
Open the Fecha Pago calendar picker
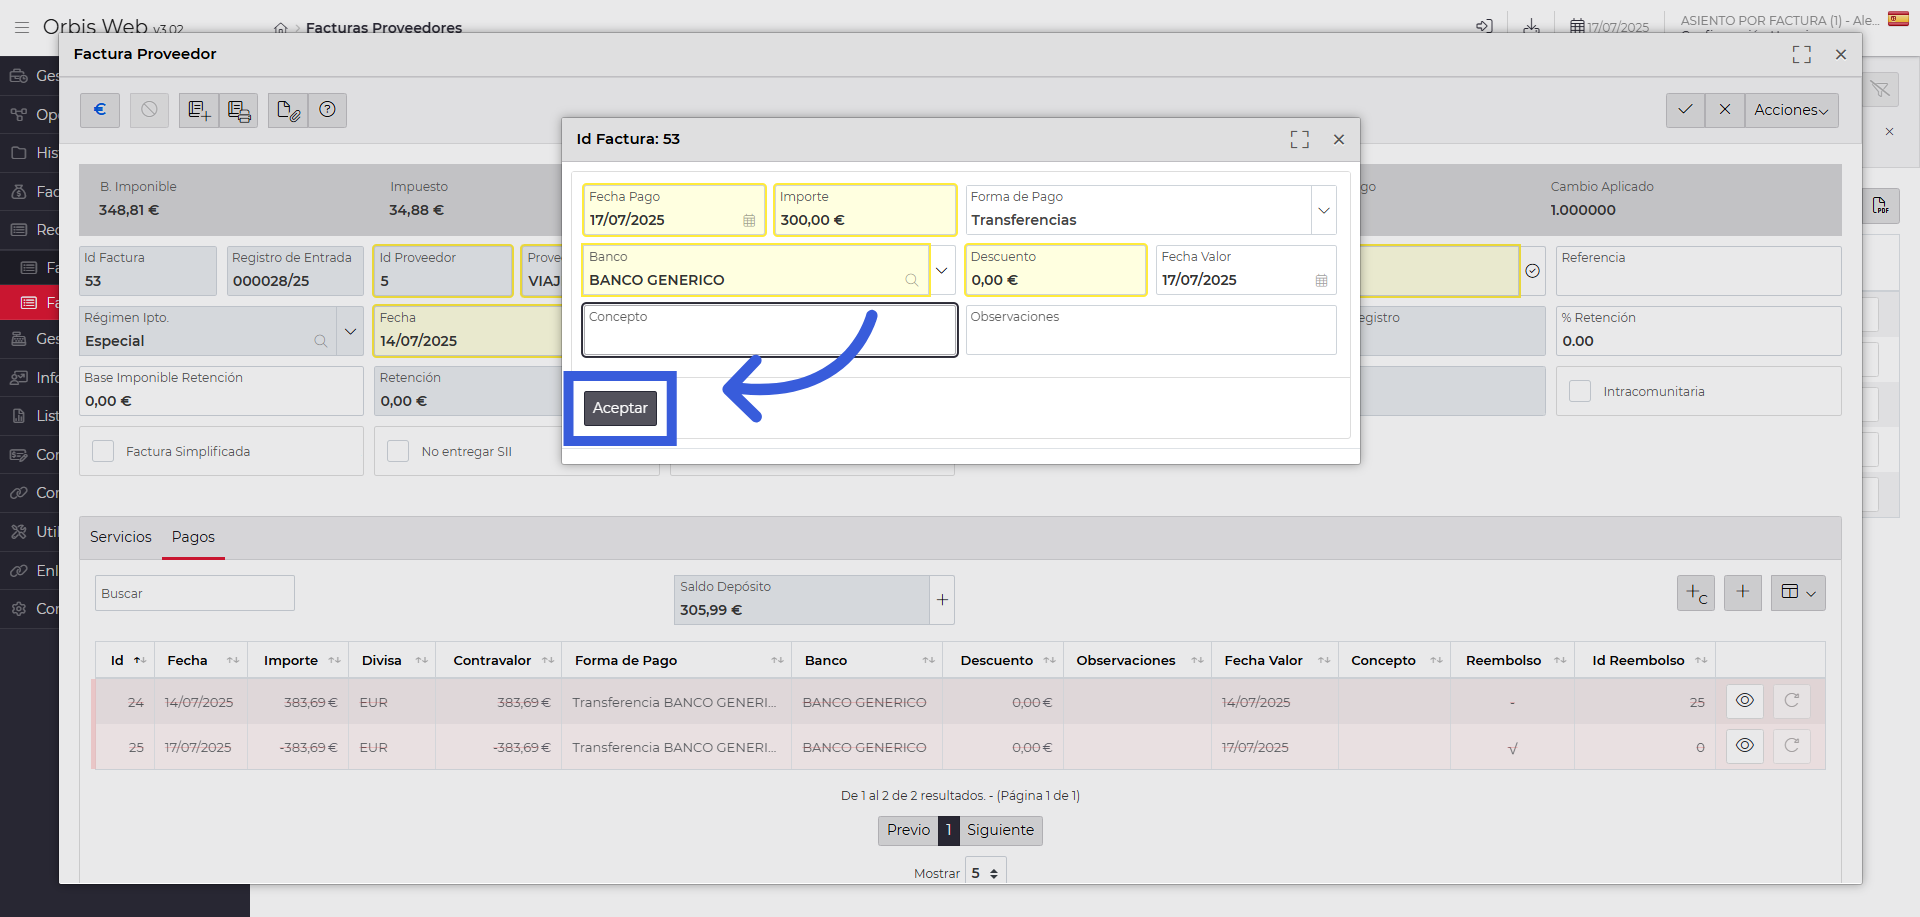point(749,221)
